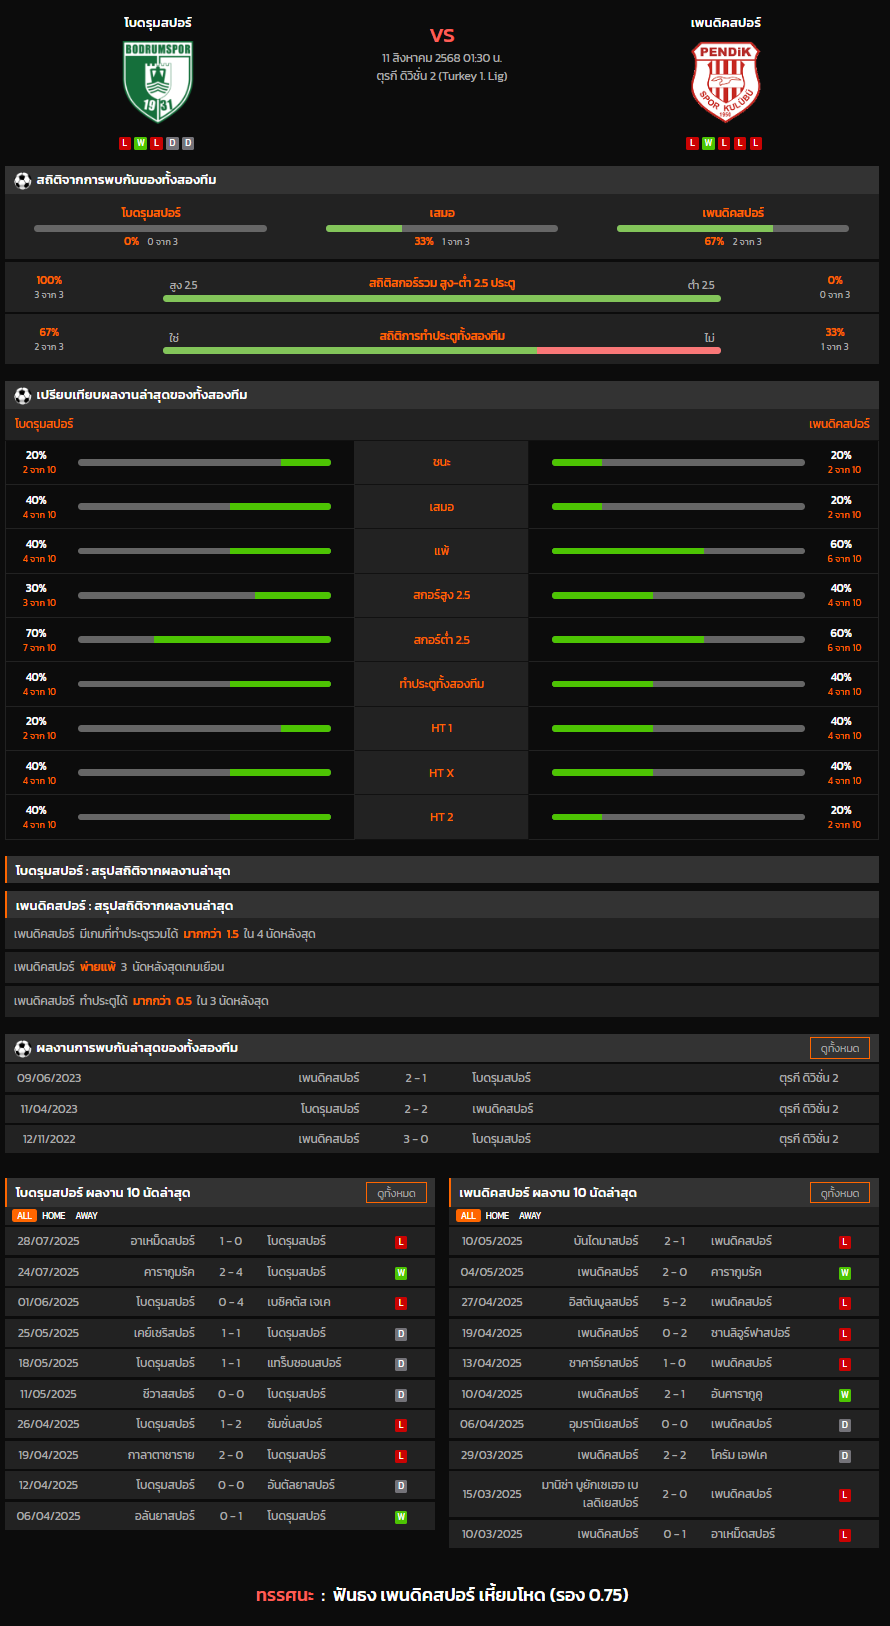The height and width of the screenshot is (1626, 890).
Task: Click the L badge on Pendikspor's 13/04/2025 match
Action: click(845, 1364)
